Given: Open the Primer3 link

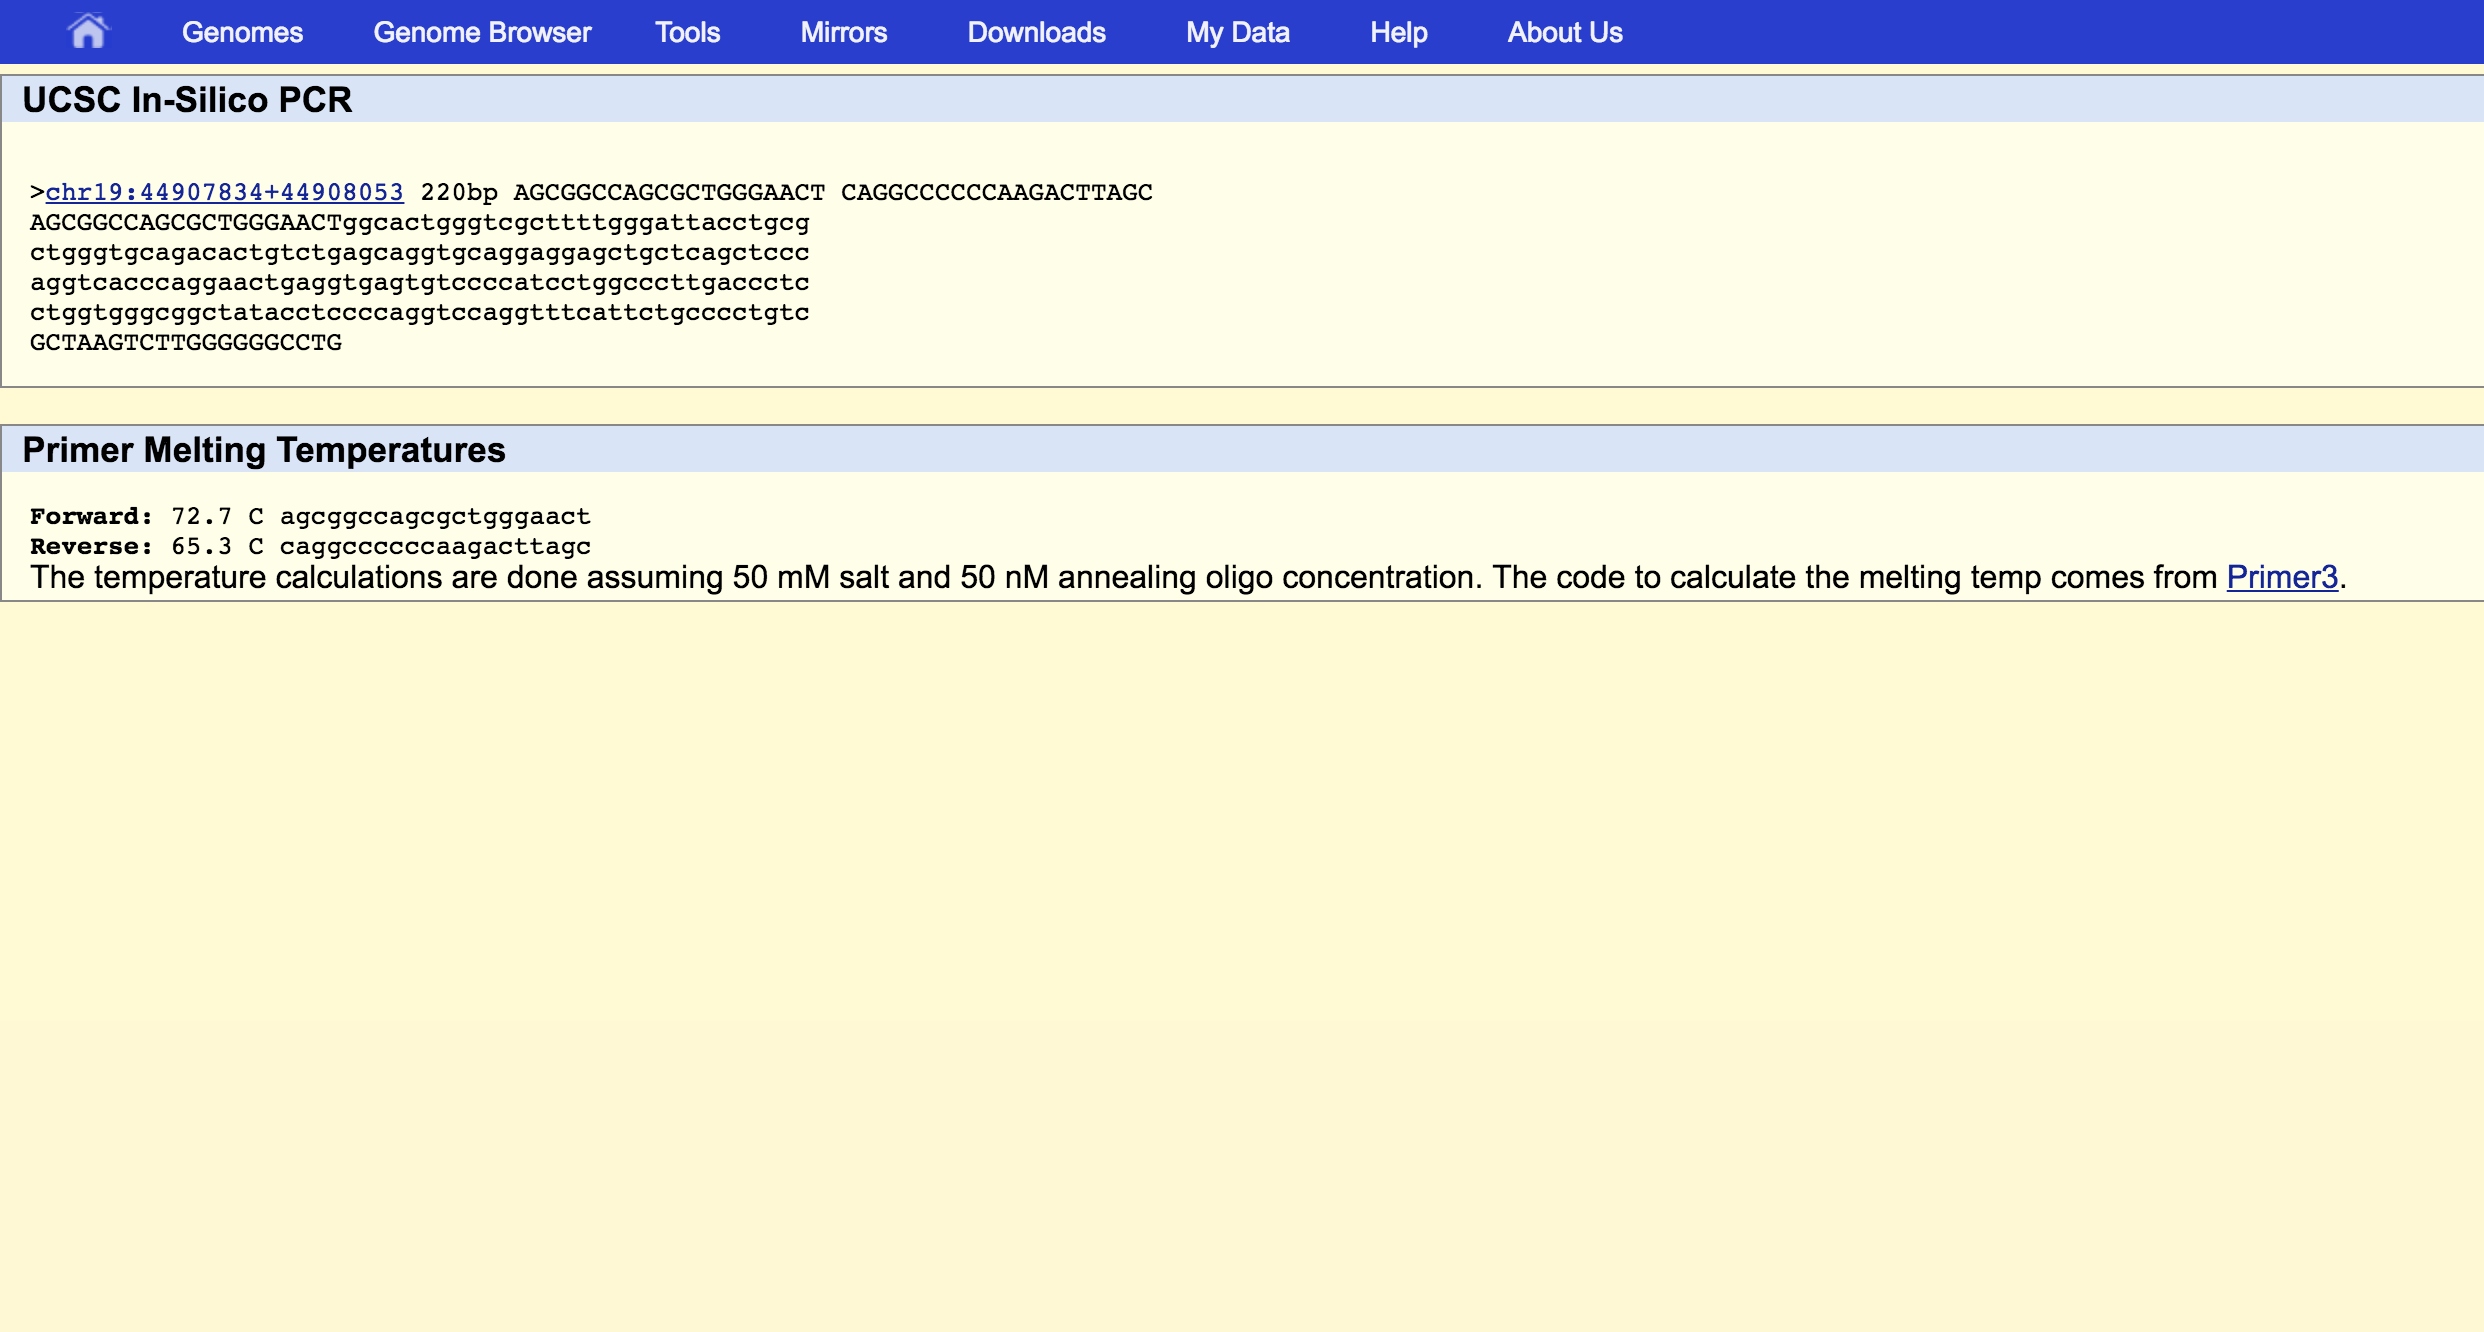Looking at the screenshot, I should [x=2281, y=577].
